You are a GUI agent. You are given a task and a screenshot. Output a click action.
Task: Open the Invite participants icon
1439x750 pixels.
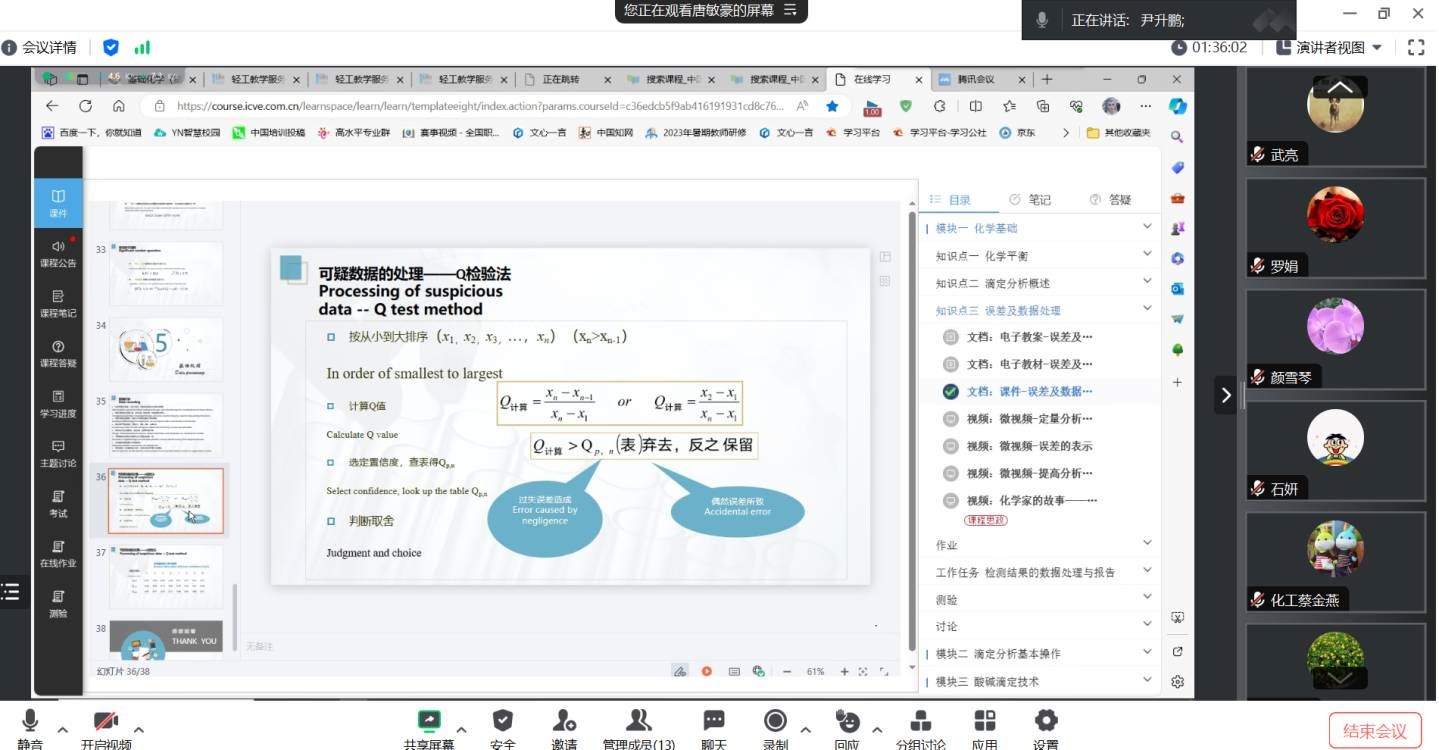click(564, 722)
